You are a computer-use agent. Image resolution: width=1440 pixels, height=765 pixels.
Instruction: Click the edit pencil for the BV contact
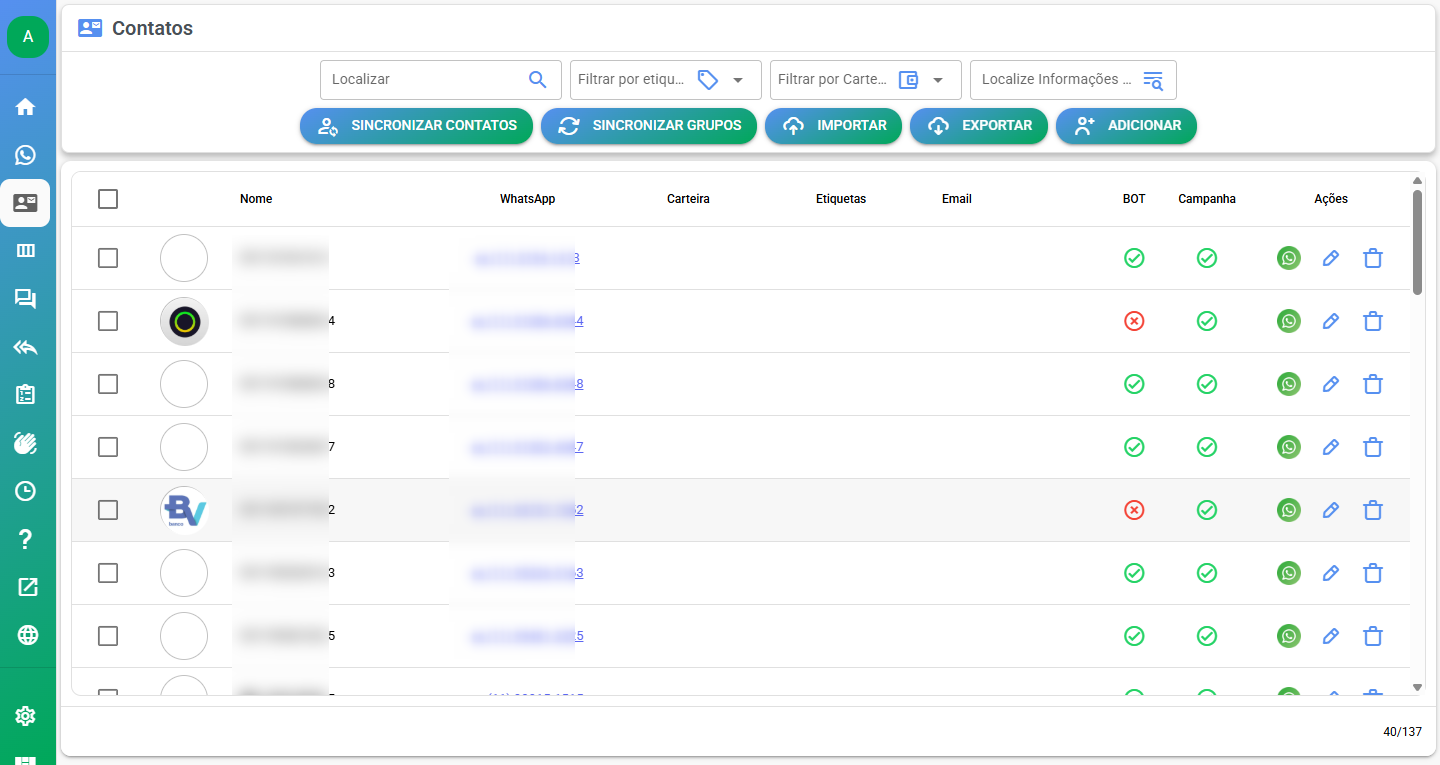(1330, 510)
